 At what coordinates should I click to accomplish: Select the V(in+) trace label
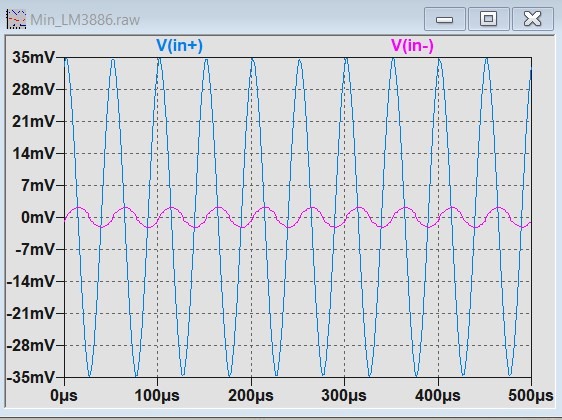click(180, 46)
